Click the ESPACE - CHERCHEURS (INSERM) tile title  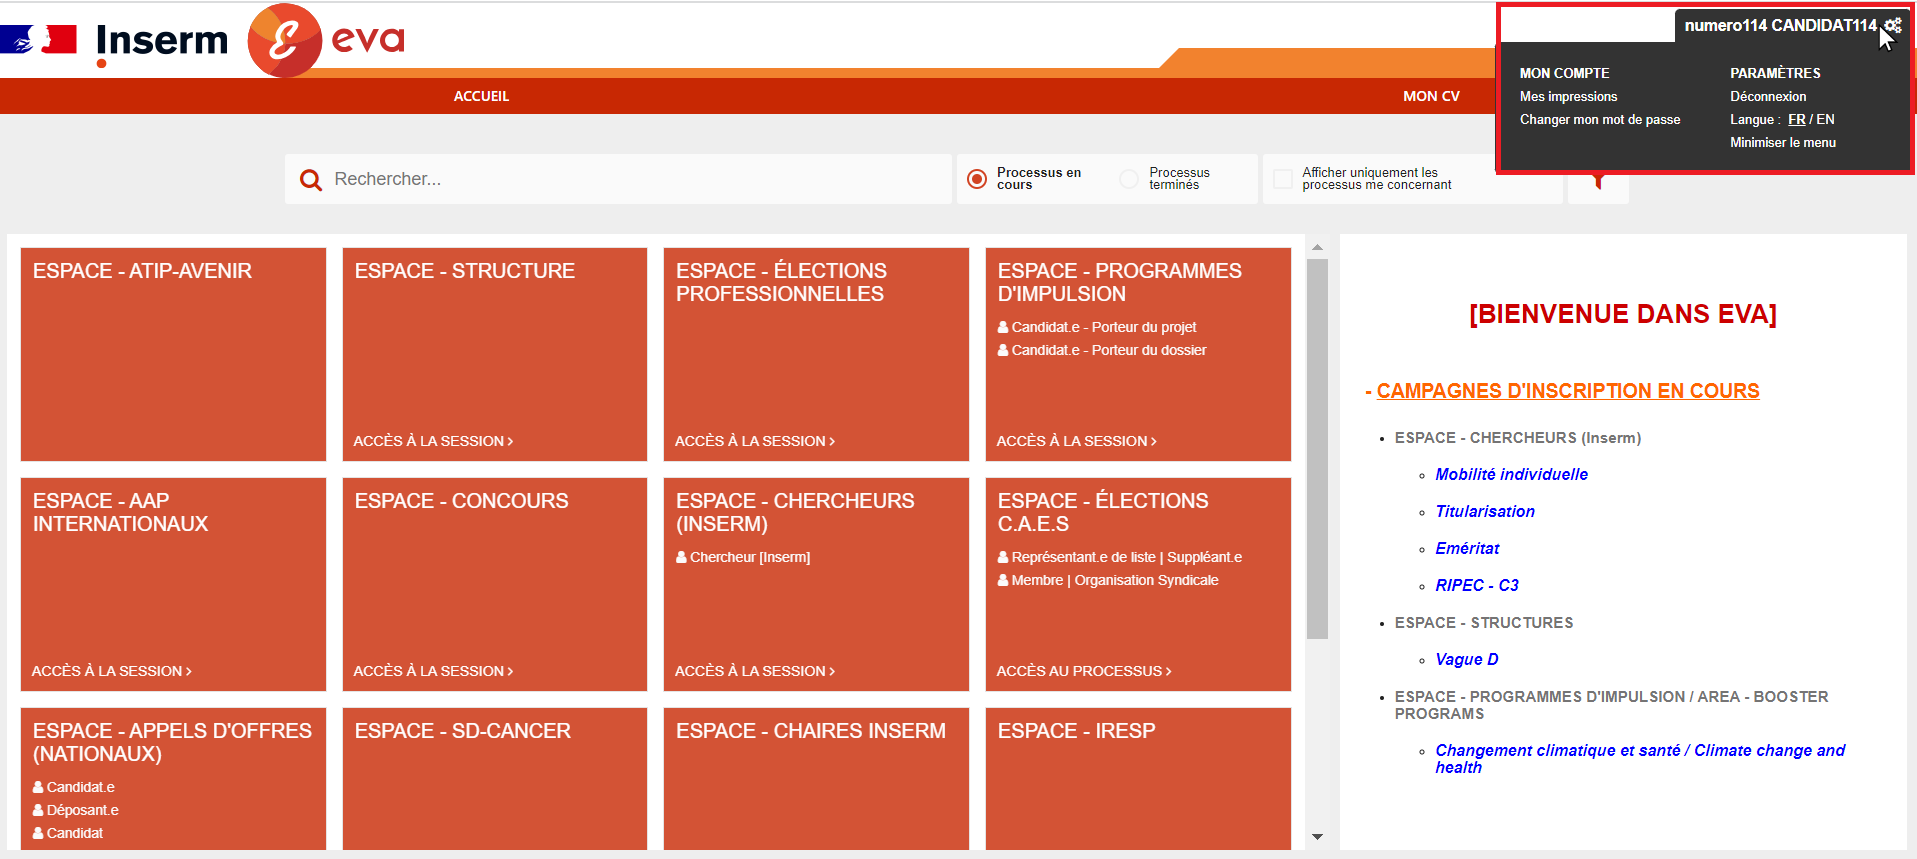795,512
